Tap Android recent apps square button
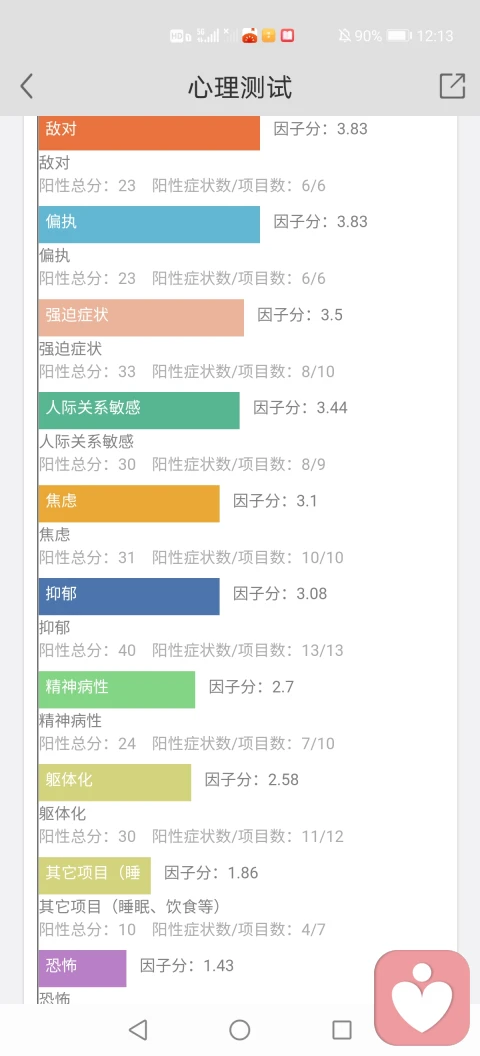Image resolution: width=480 pixels, height=1056 pixels. tap(342, 1029)
